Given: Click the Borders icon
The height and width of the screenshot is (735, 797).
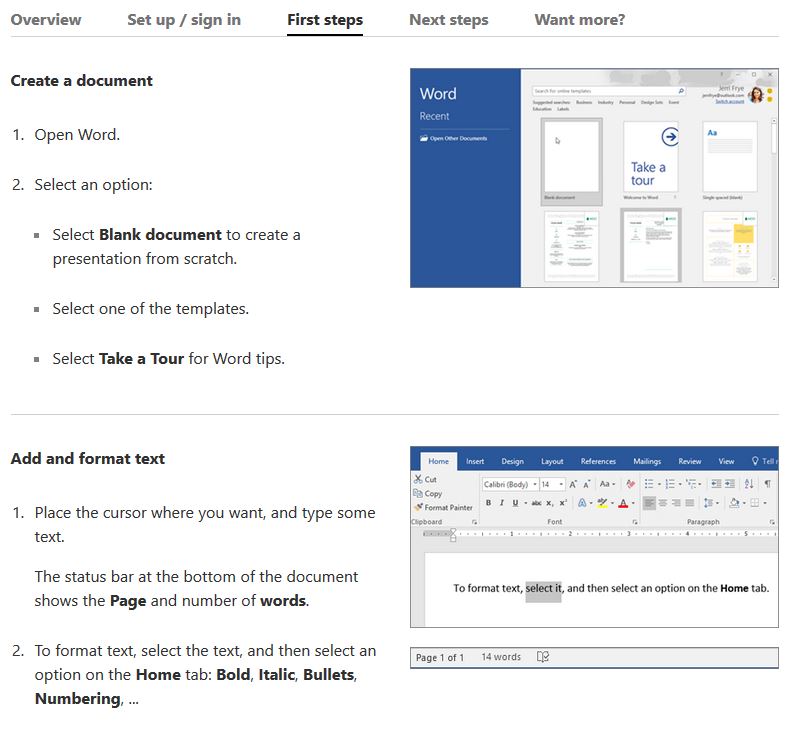Looking at the screenshot, I should click(x=755, y=503).
